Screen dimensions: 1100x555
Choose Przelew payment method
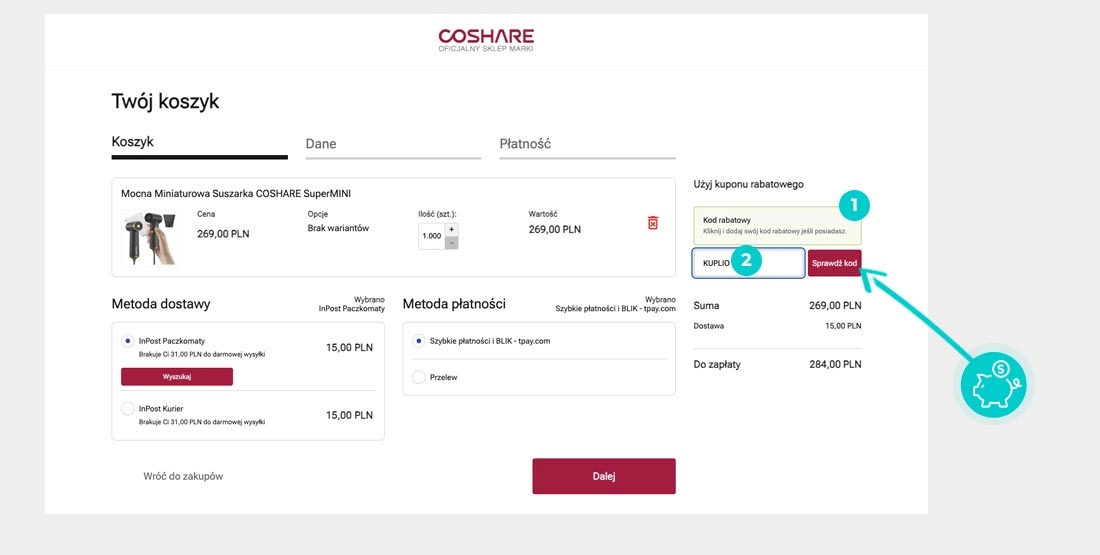point(419,377)
